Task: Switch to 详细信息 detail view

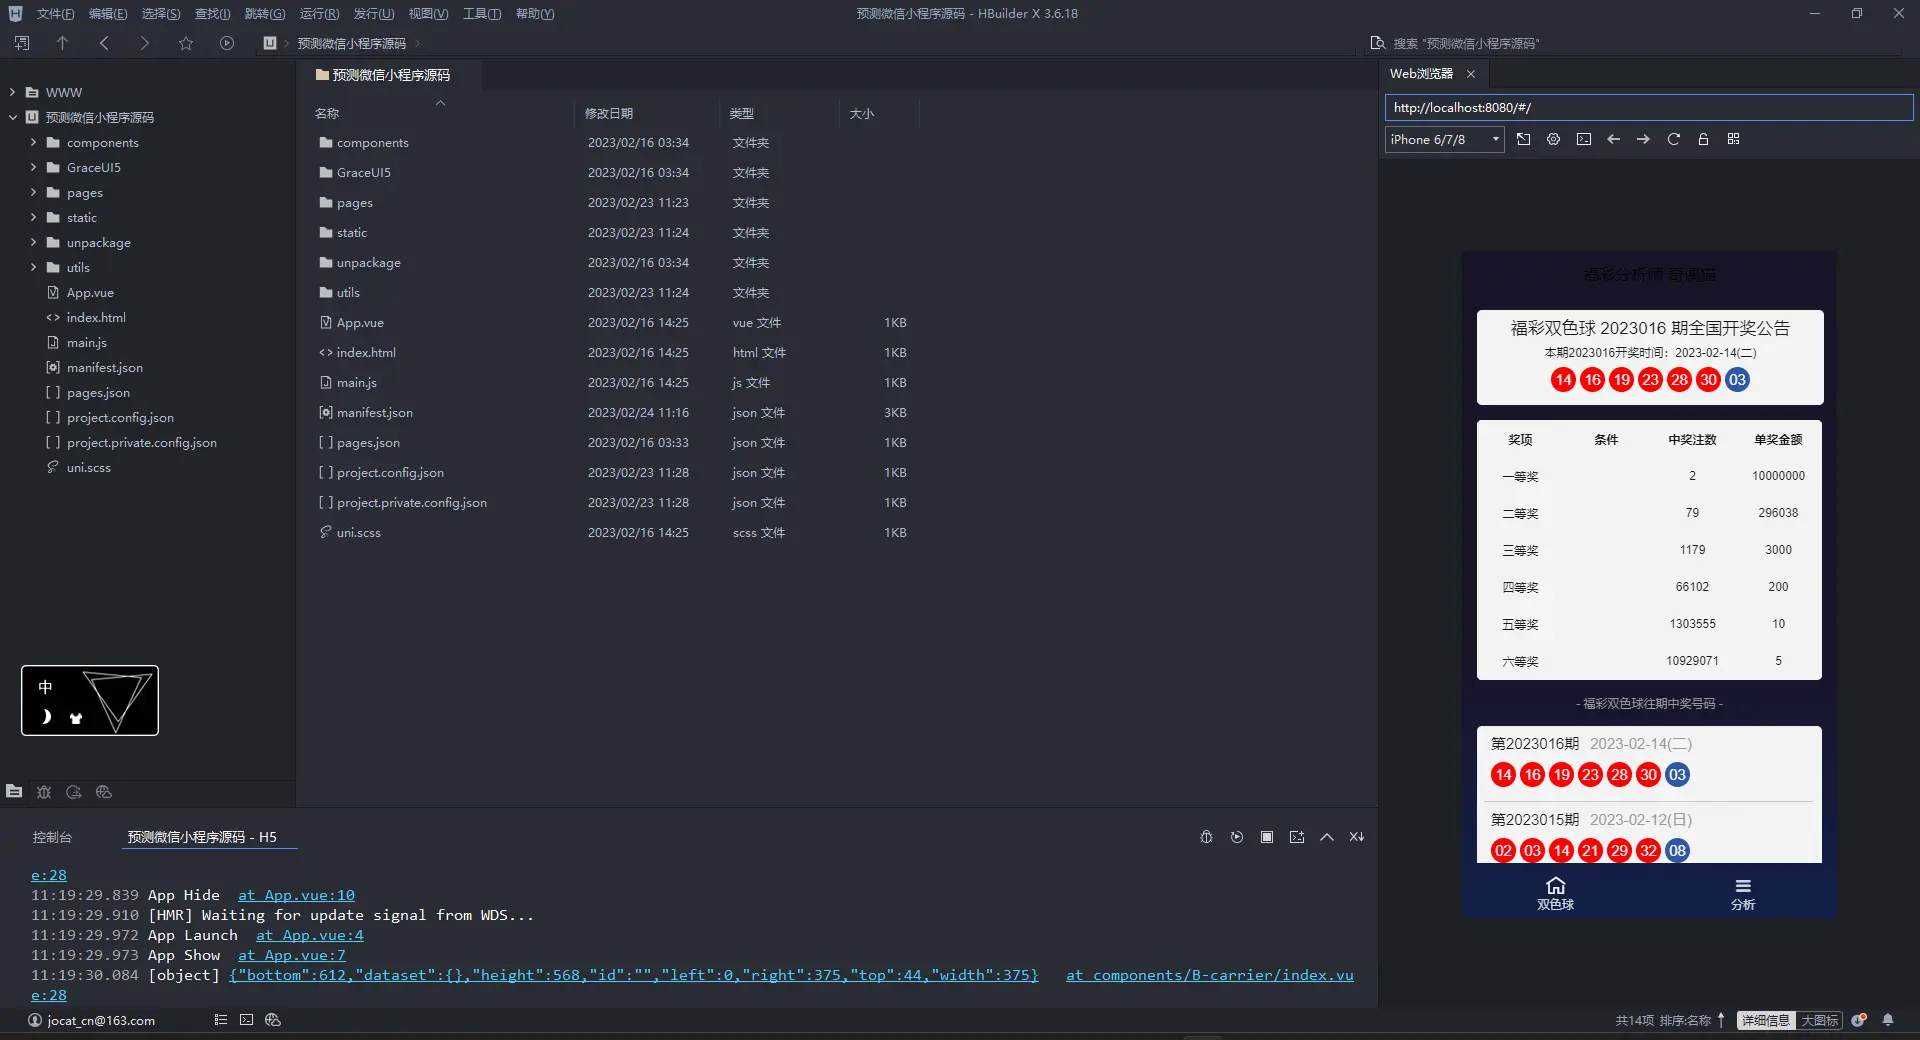Action: (1765, 1020)
